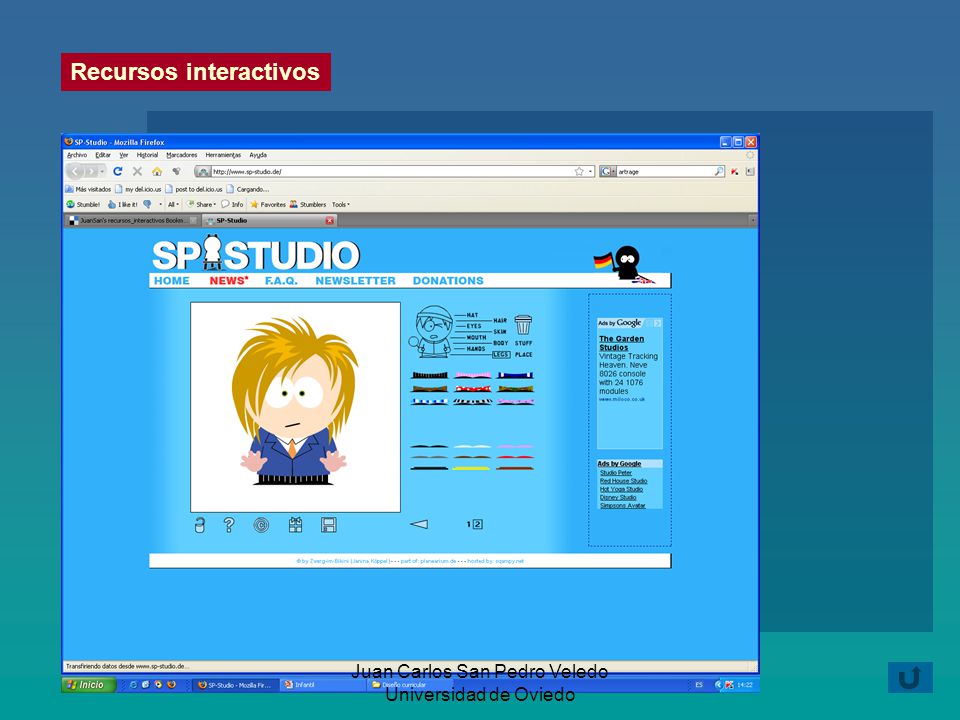Open the Historial menu
Screen dimensions: 960x720
click(x=147, y=155)
